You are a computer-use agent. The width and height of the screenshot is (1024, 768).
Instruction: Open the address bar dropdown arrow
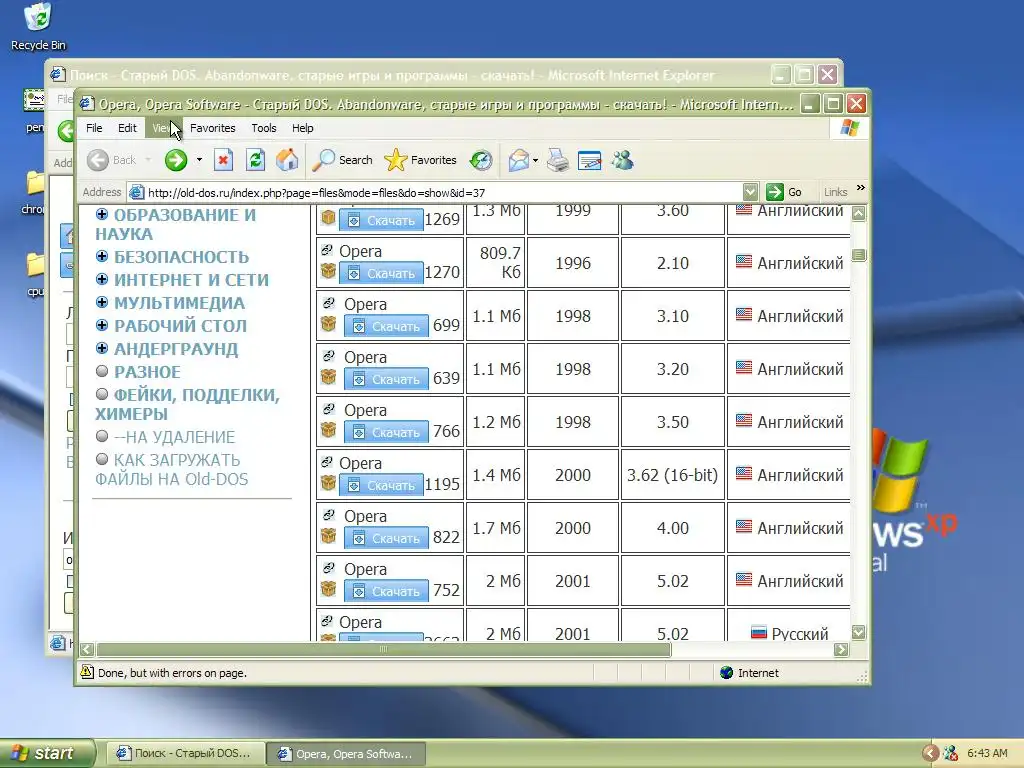click(750, 192)
